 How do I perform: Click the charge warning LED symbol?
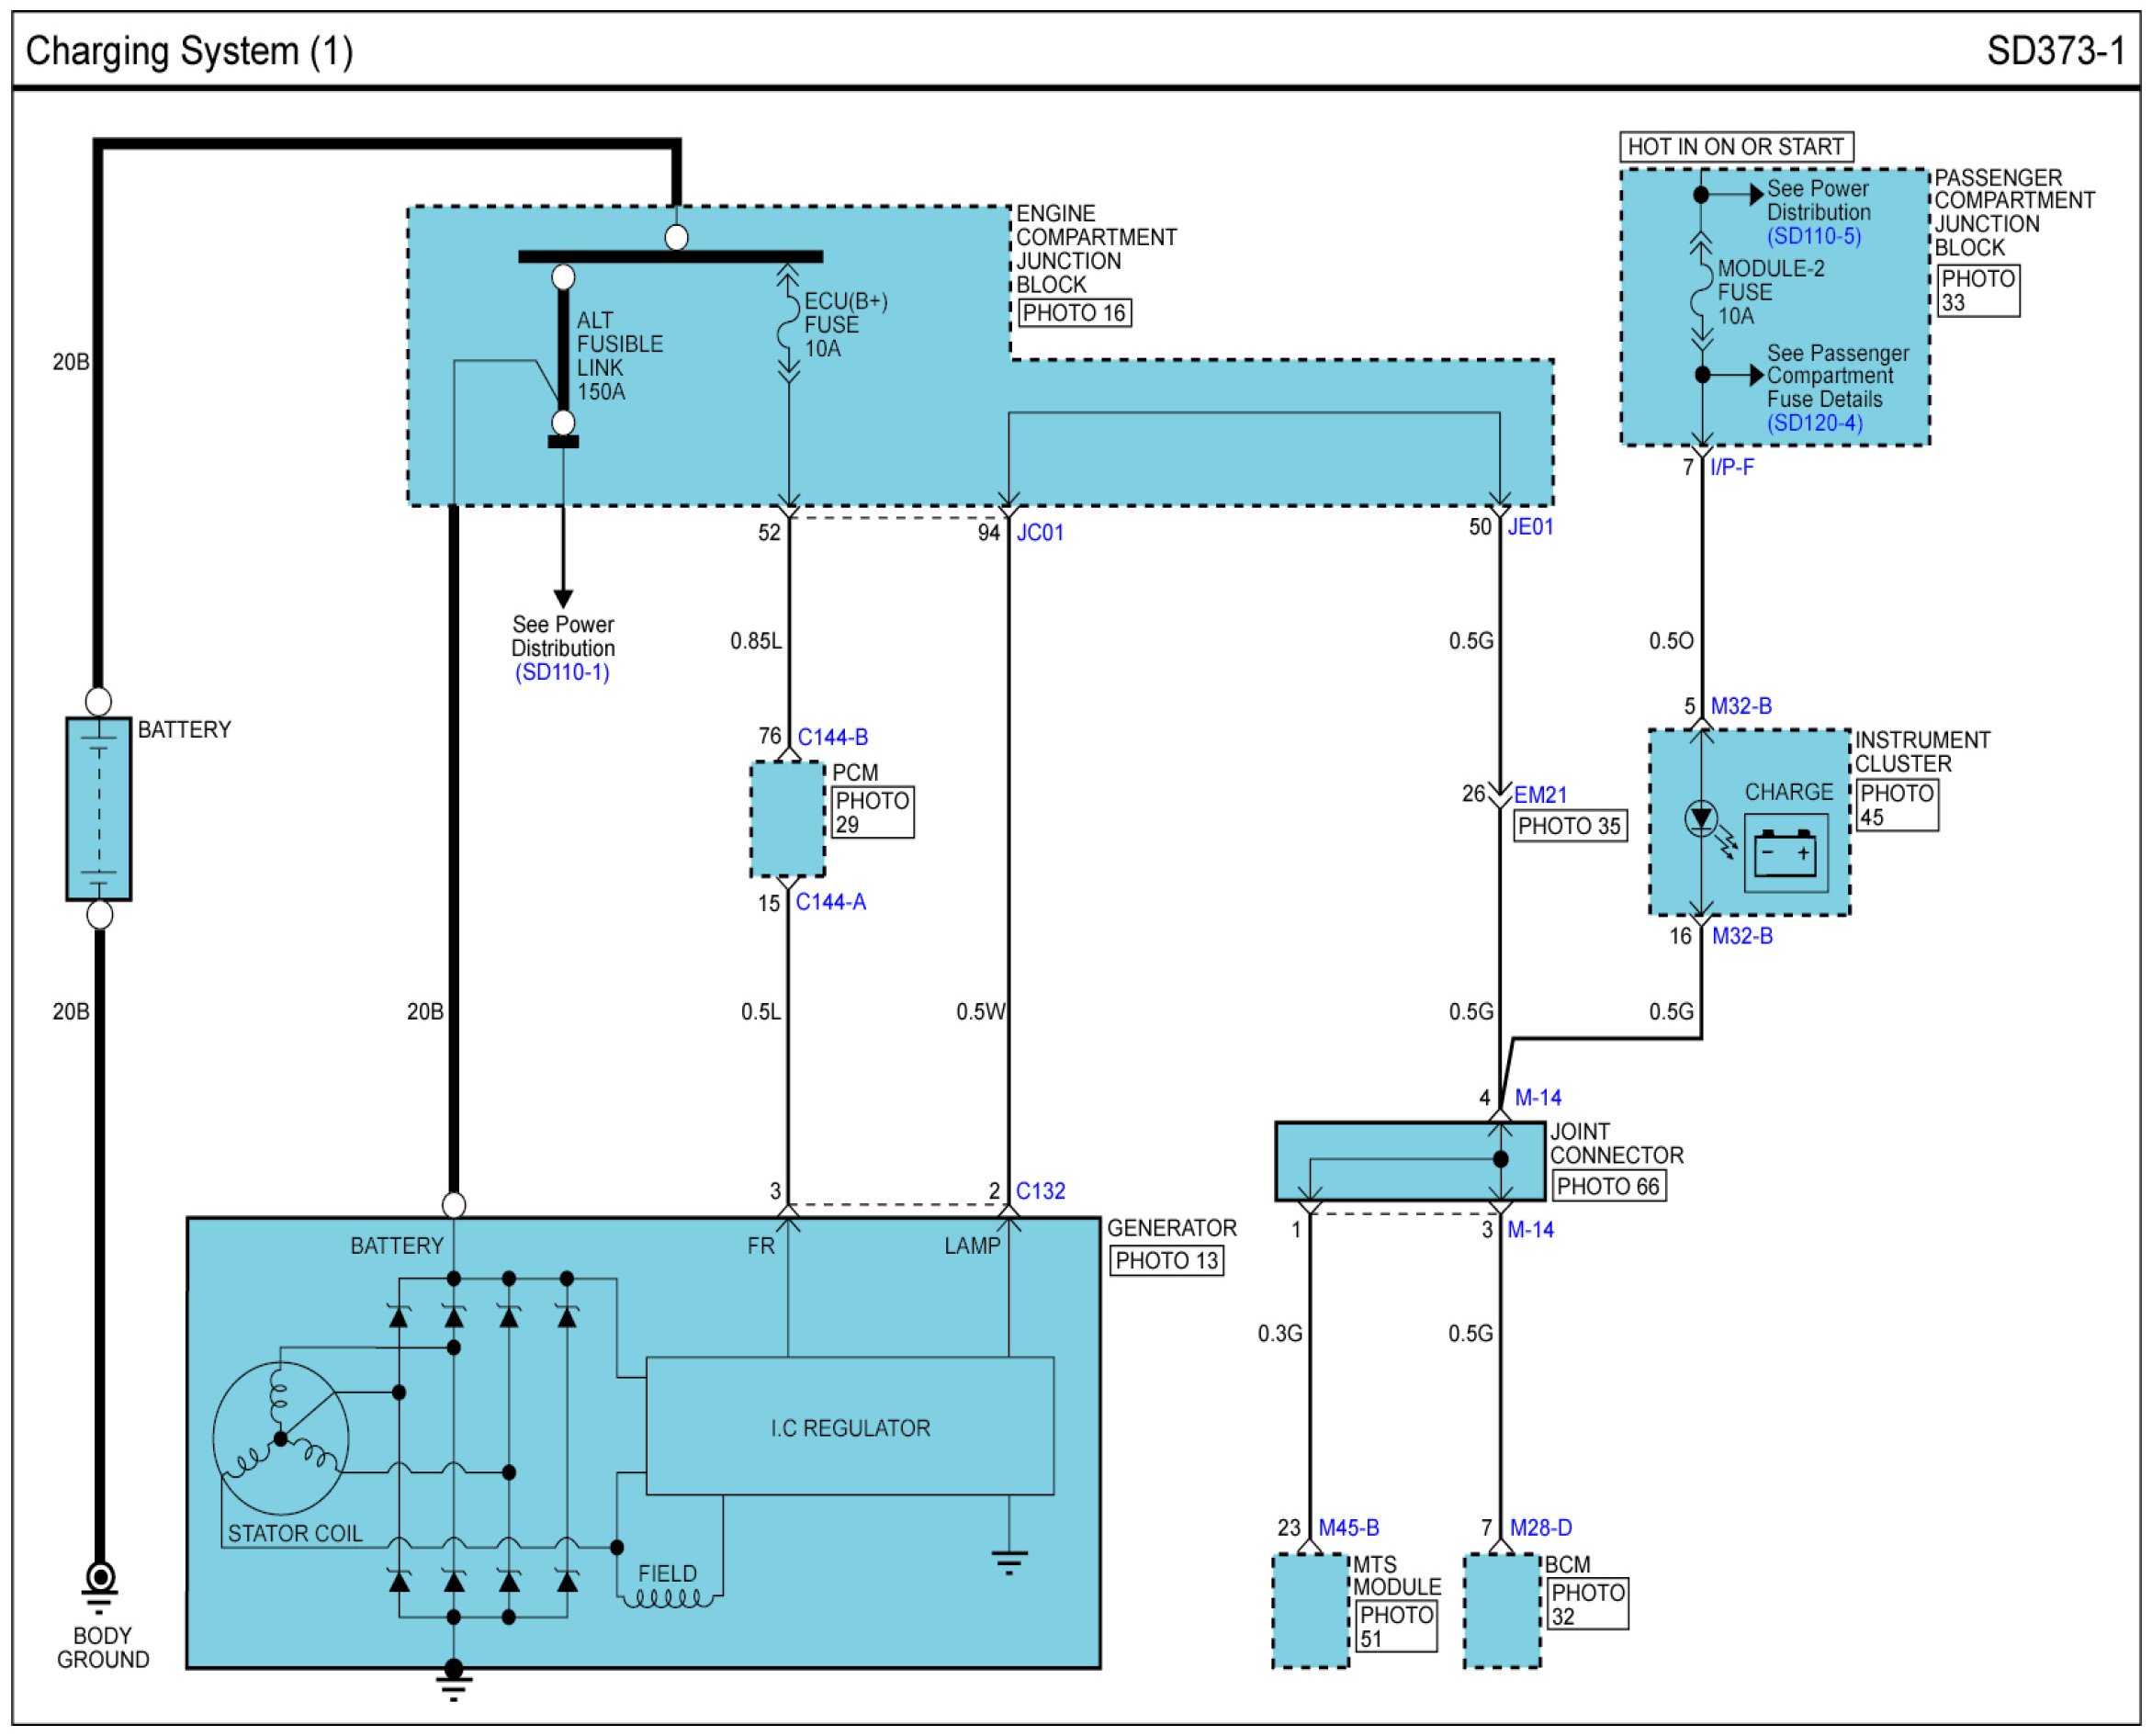pos(1701,819)
